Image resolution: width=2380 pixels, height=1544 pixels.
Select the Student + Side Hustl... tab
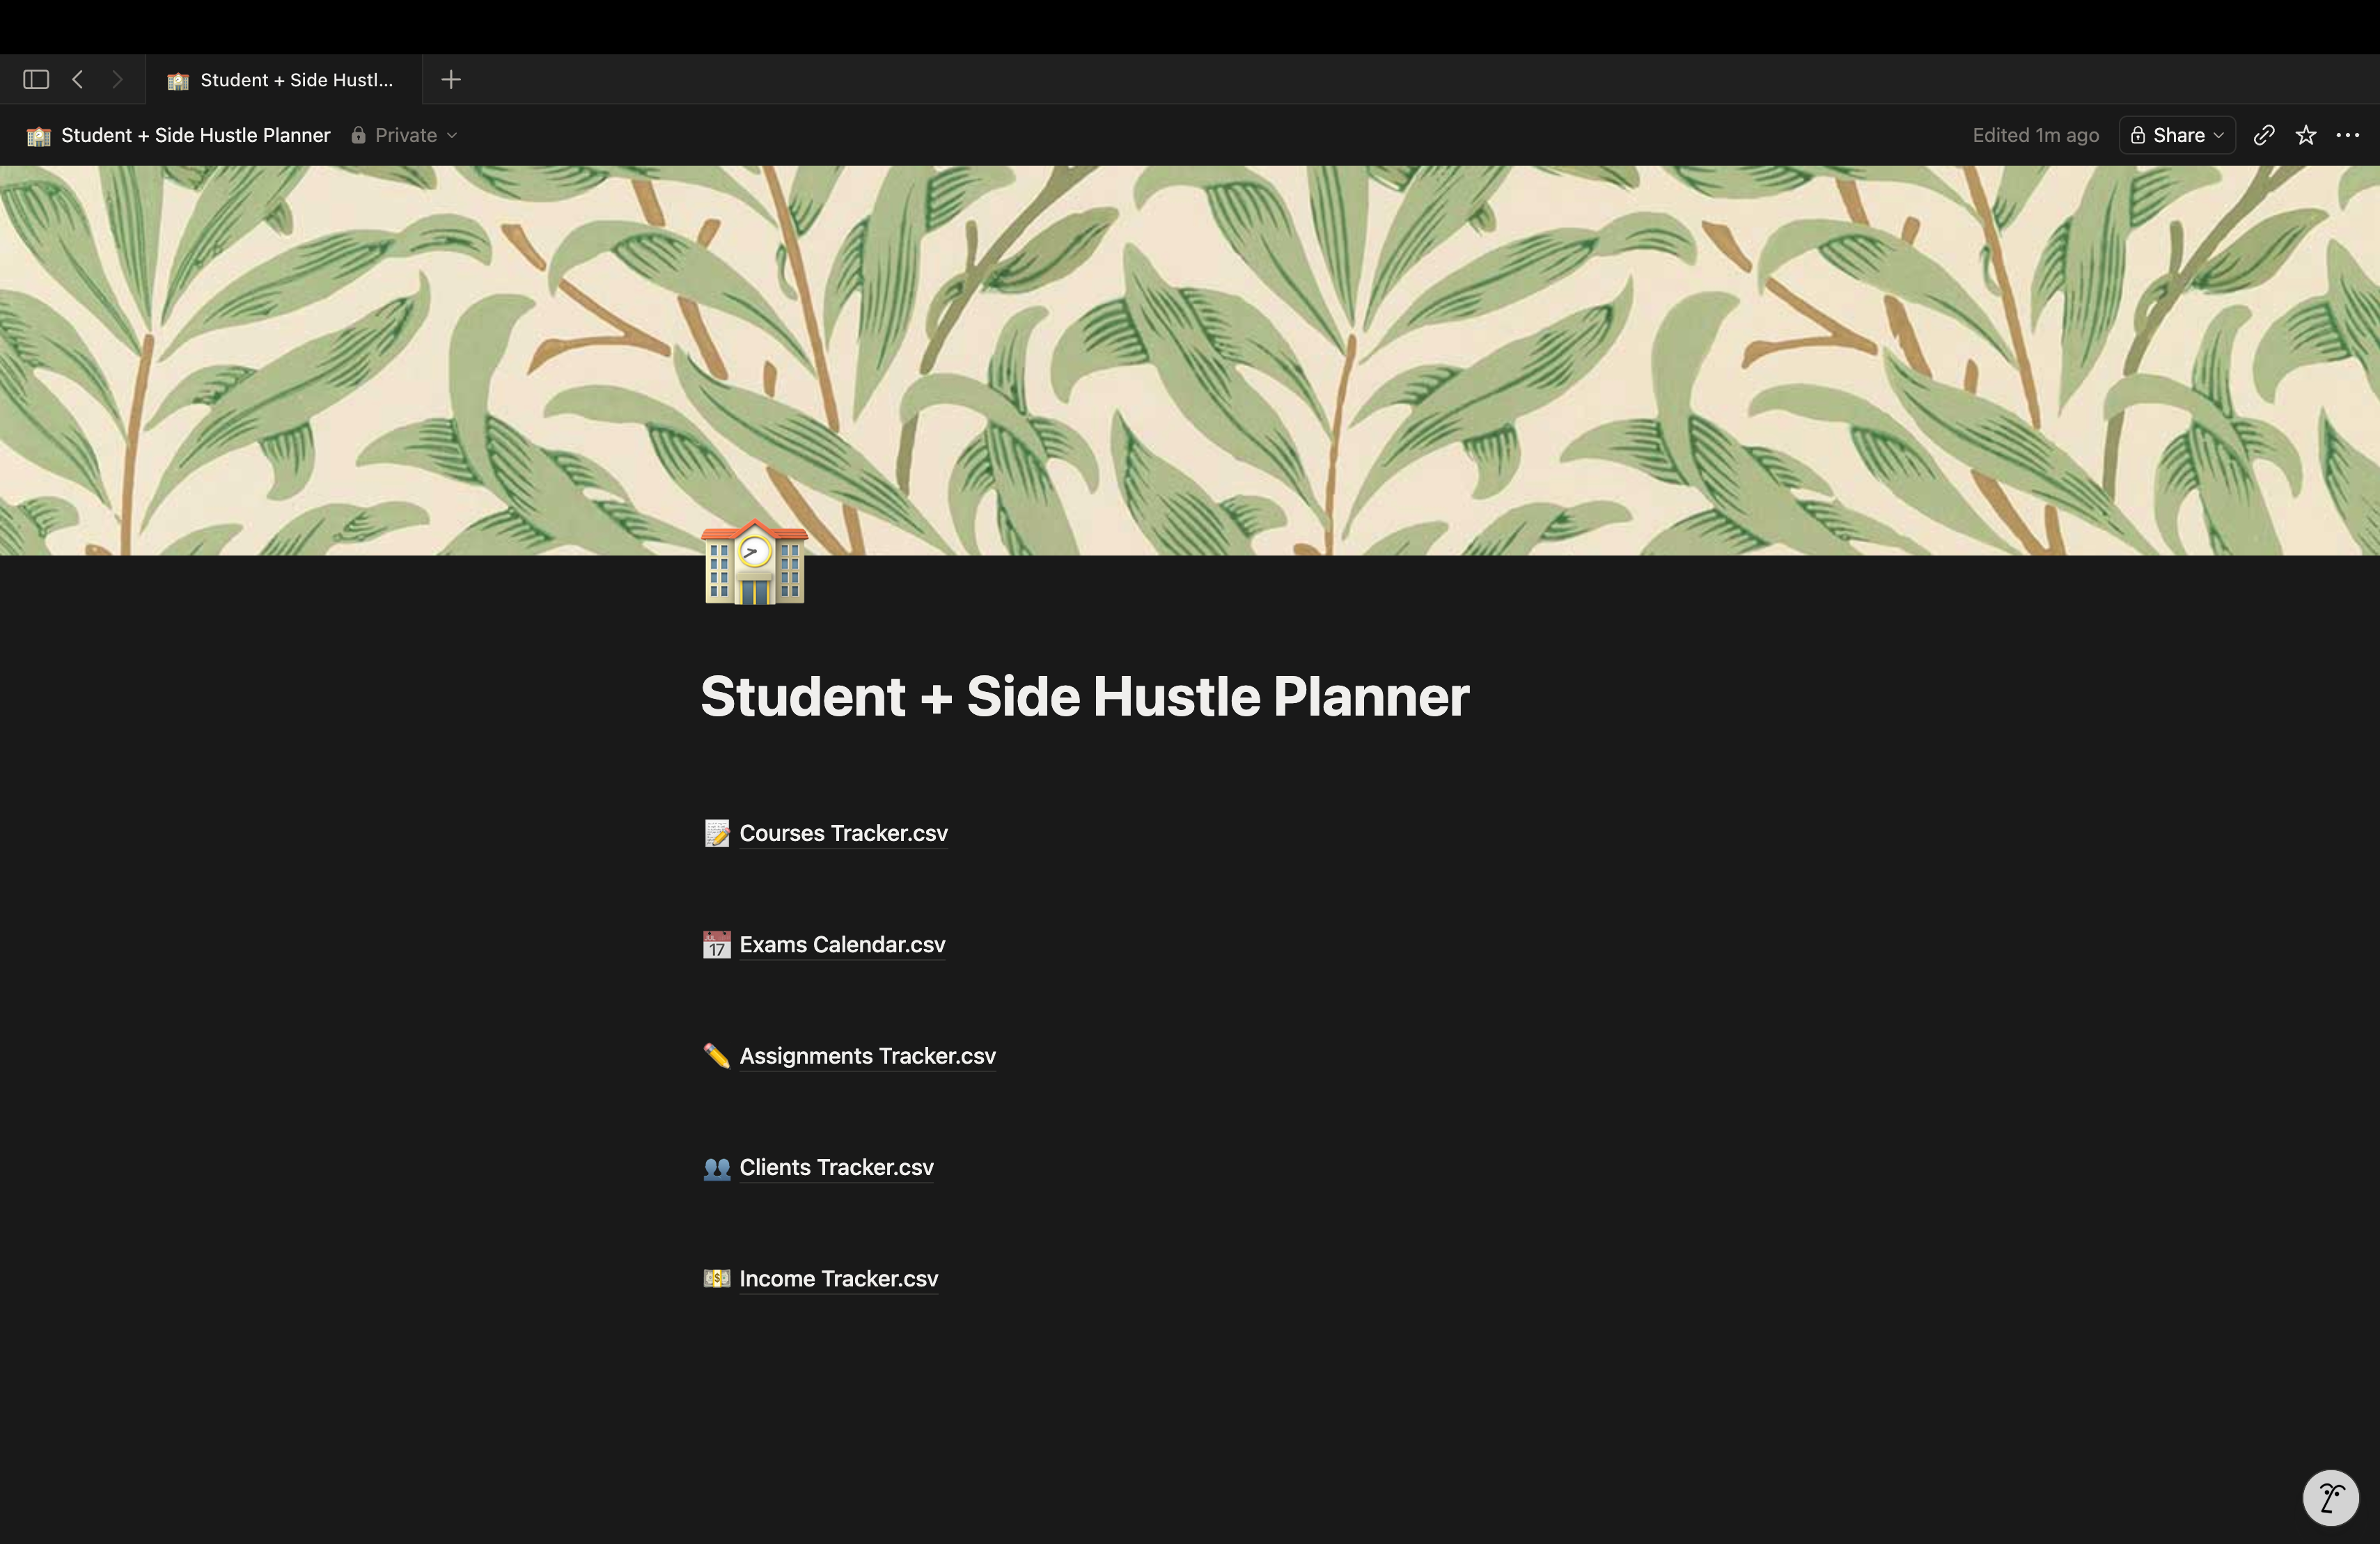[283, 80]
